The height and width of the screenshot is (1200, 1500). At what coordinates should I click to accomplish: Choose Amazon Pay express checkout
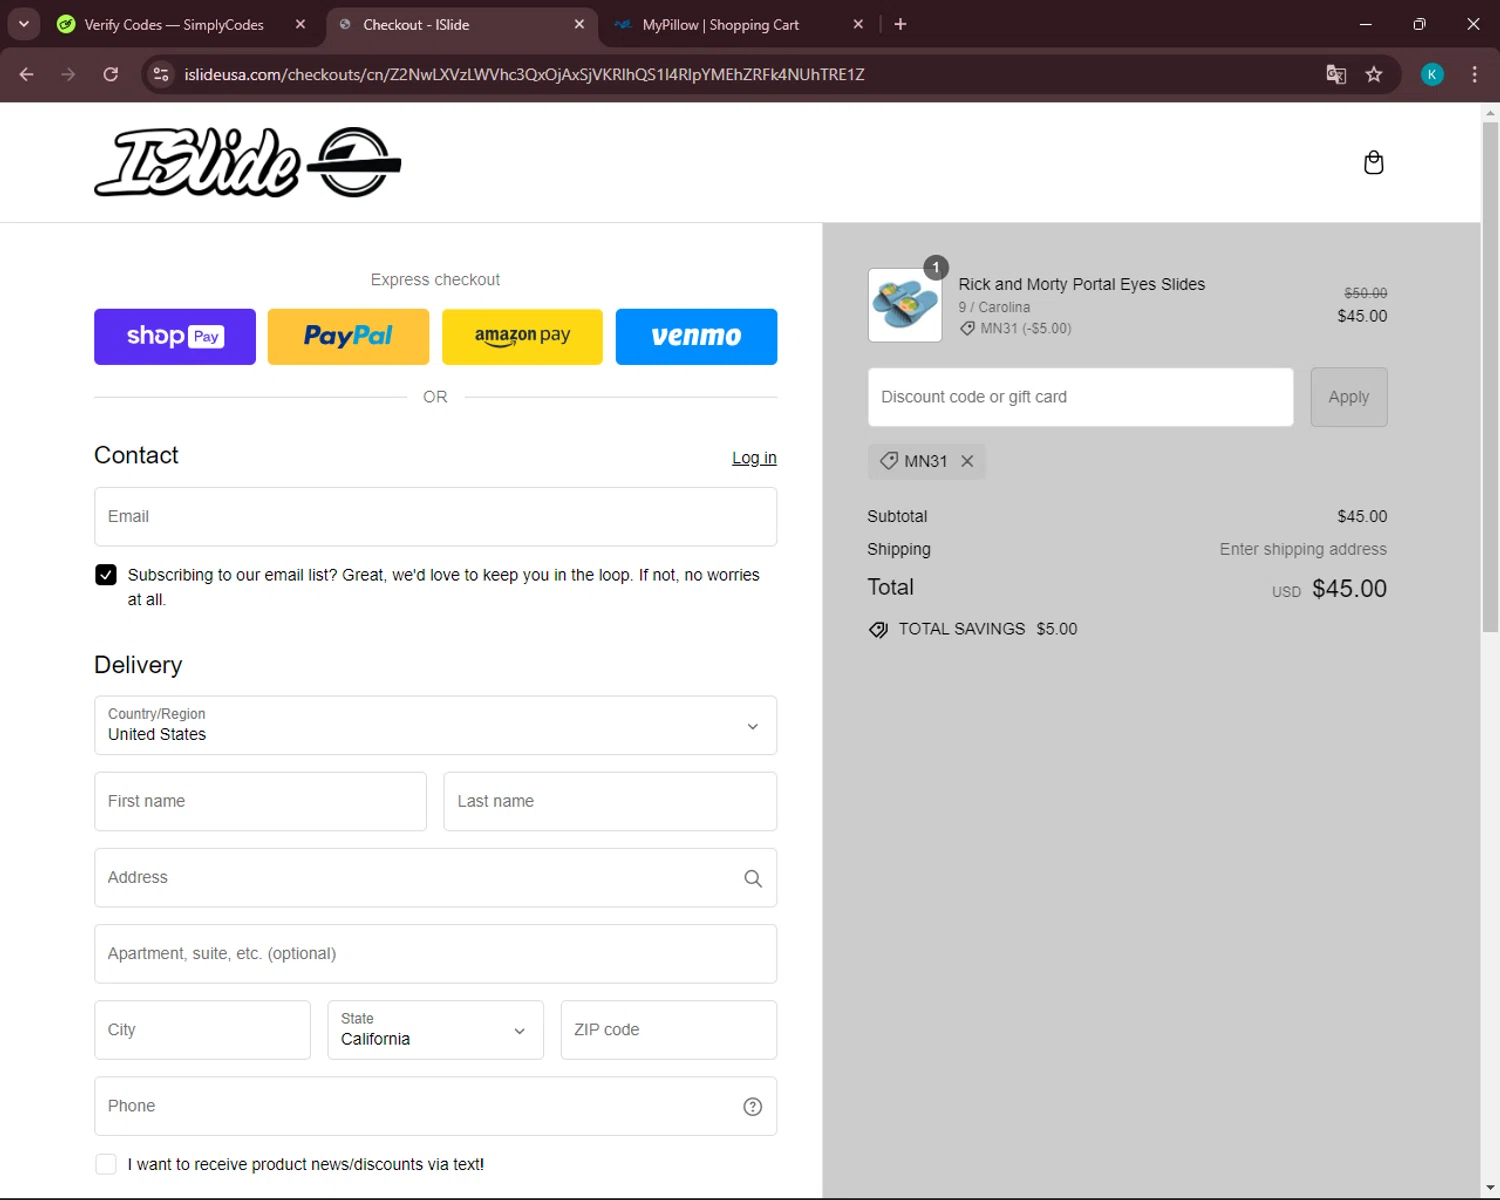pos(522,337)
